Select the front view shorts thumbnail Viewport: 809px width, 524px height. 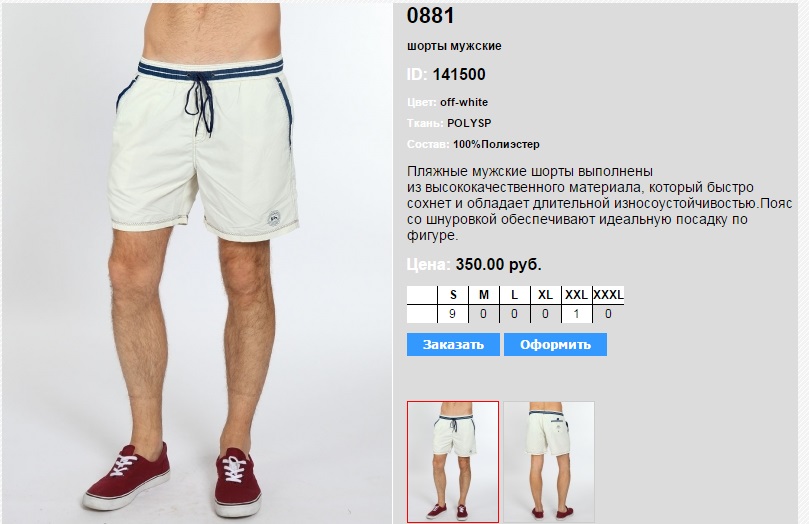point(453,462)
